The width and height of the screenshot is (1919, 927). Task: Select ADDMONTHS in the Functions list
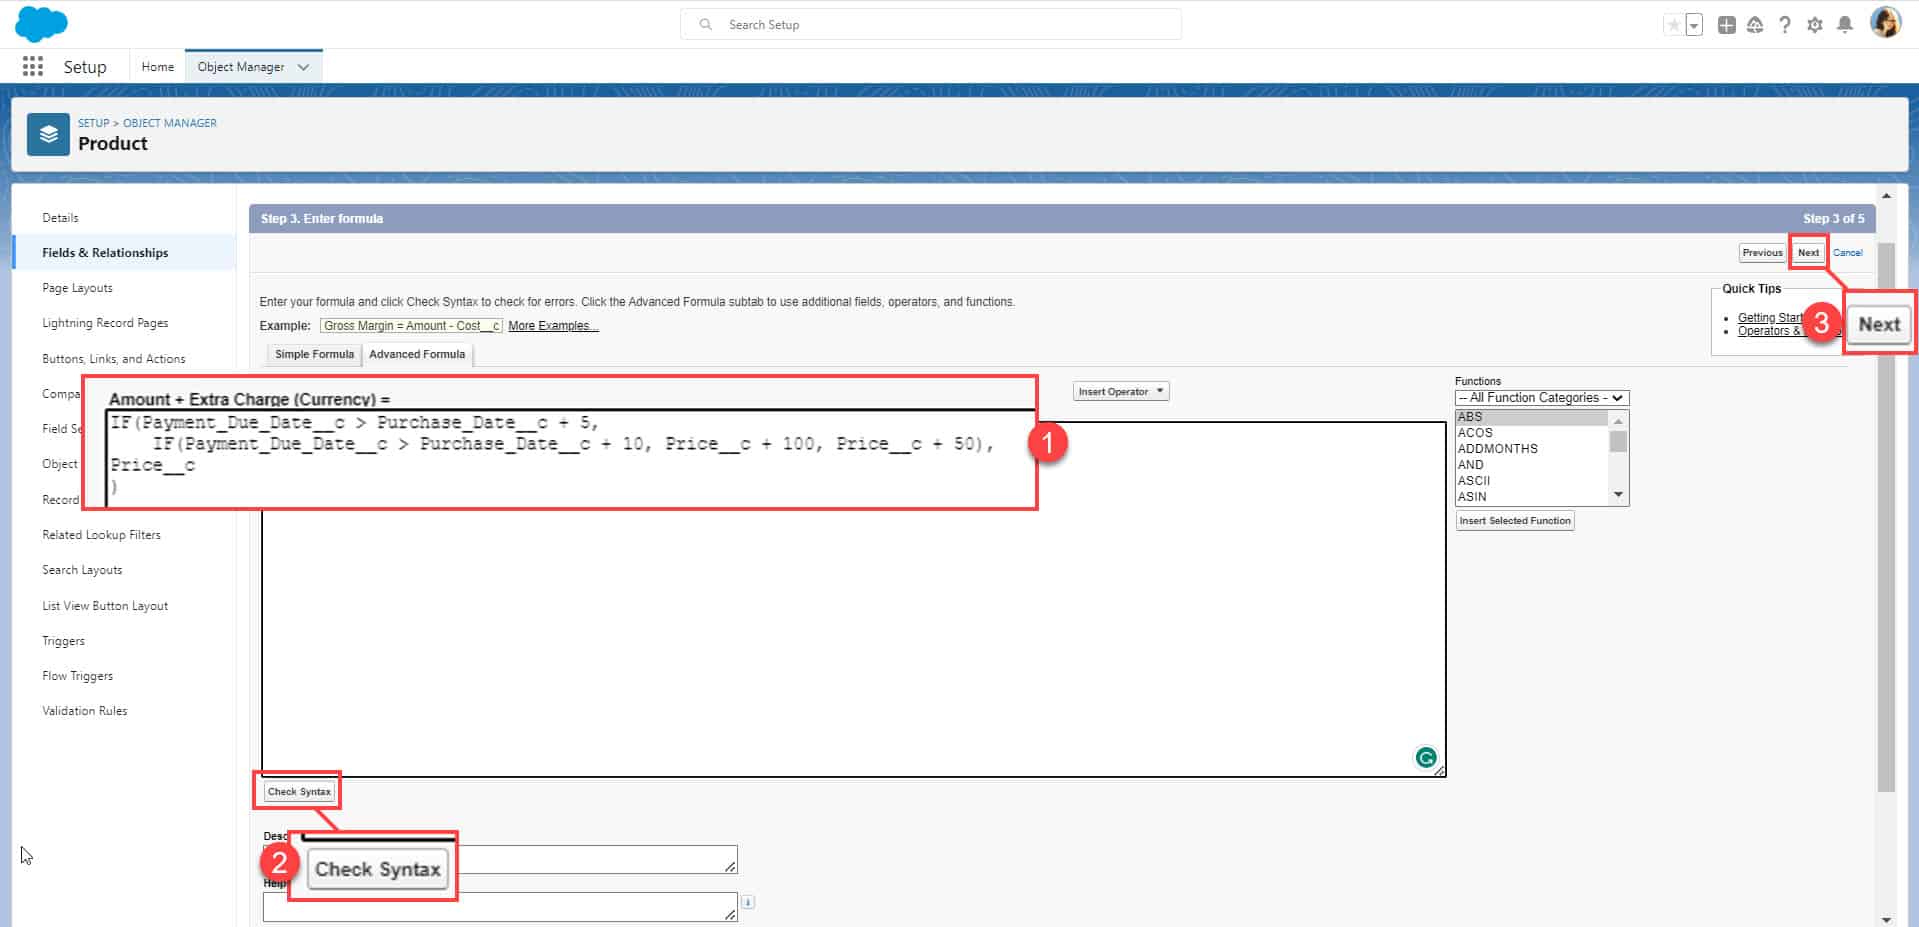(1497, 448)
